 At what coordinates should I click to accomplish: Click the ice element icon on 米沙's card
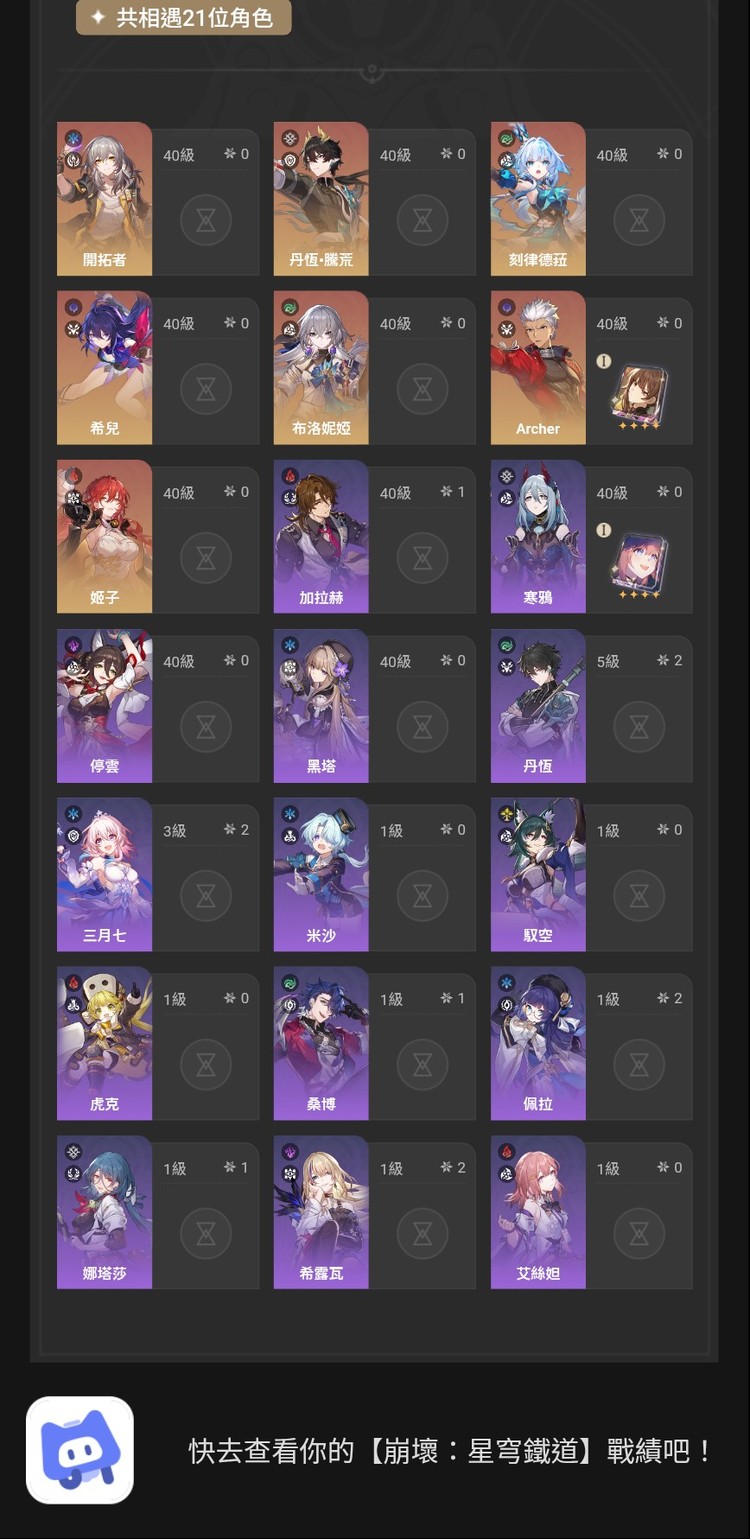point(290,815)
